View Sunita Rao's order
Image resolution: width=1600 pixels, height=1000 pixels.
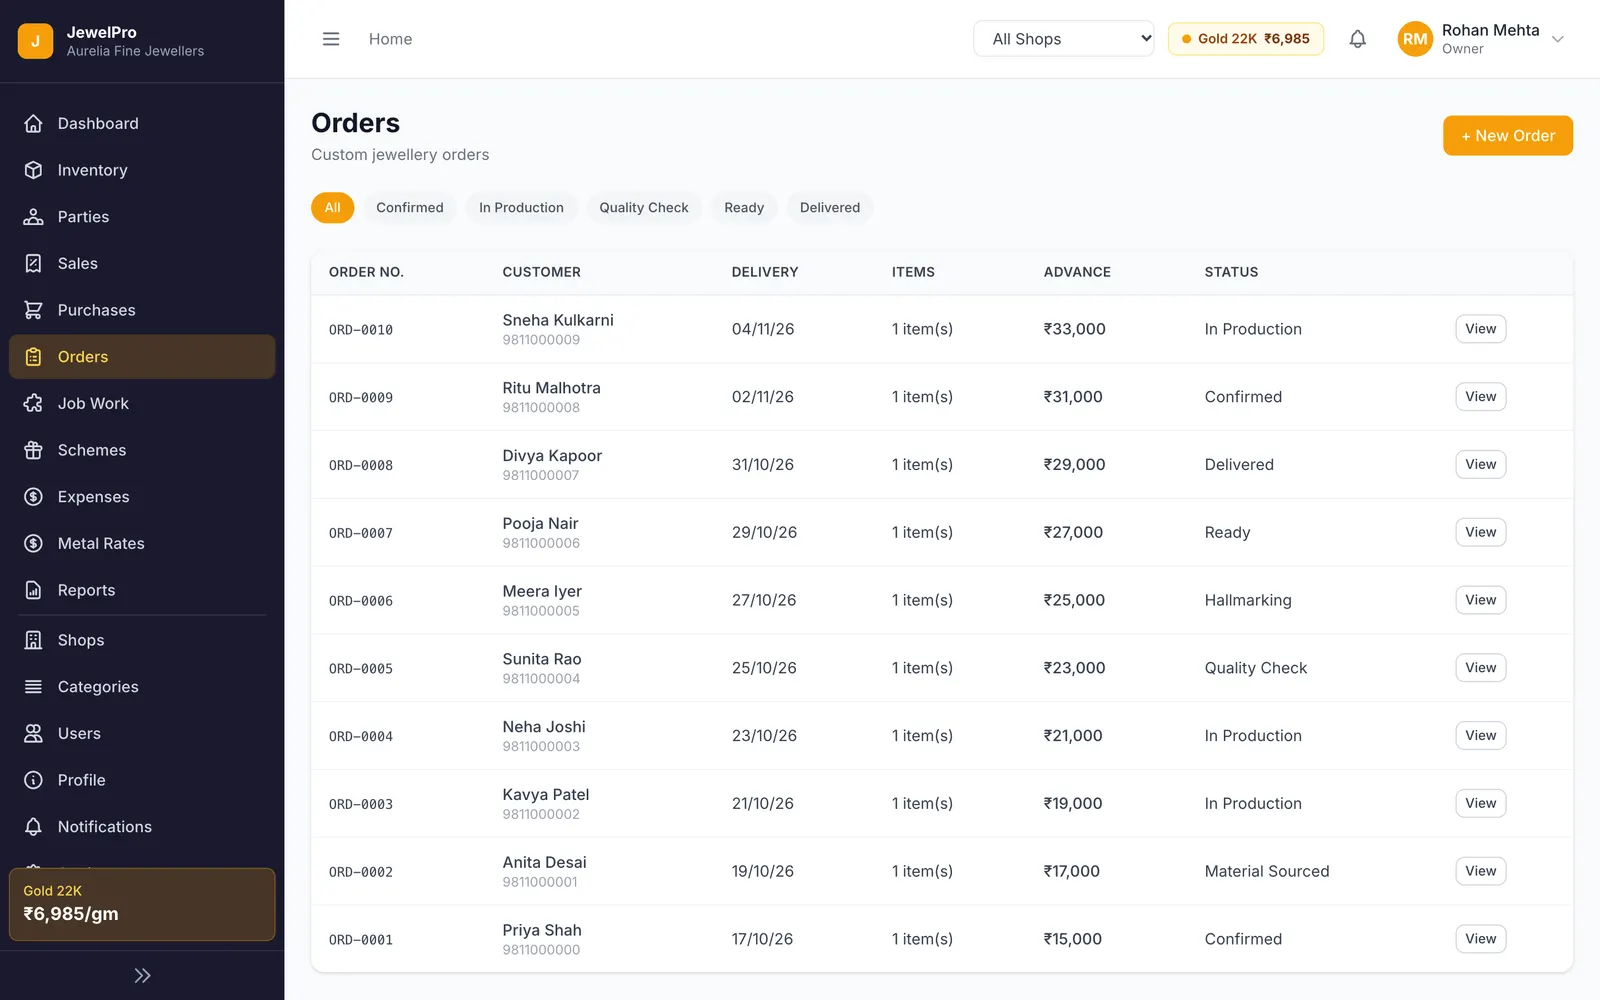click(1480, 668)
